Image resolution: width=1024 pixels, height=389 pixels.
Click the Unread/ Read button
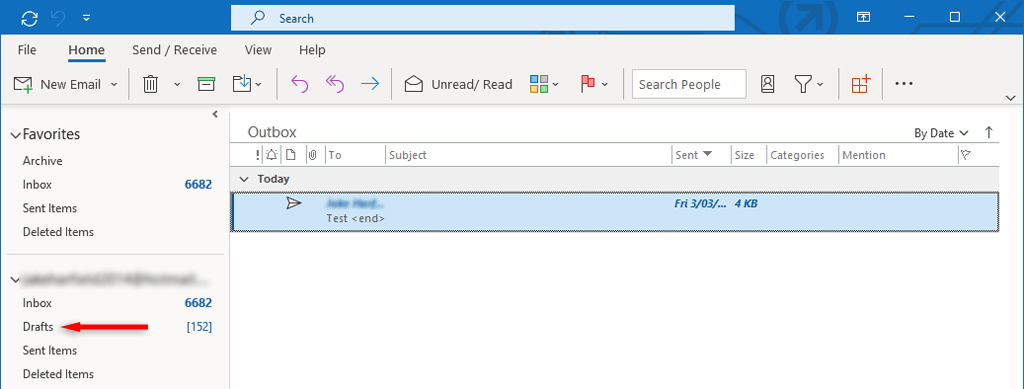pyautogui.click(x=458, y=84)
